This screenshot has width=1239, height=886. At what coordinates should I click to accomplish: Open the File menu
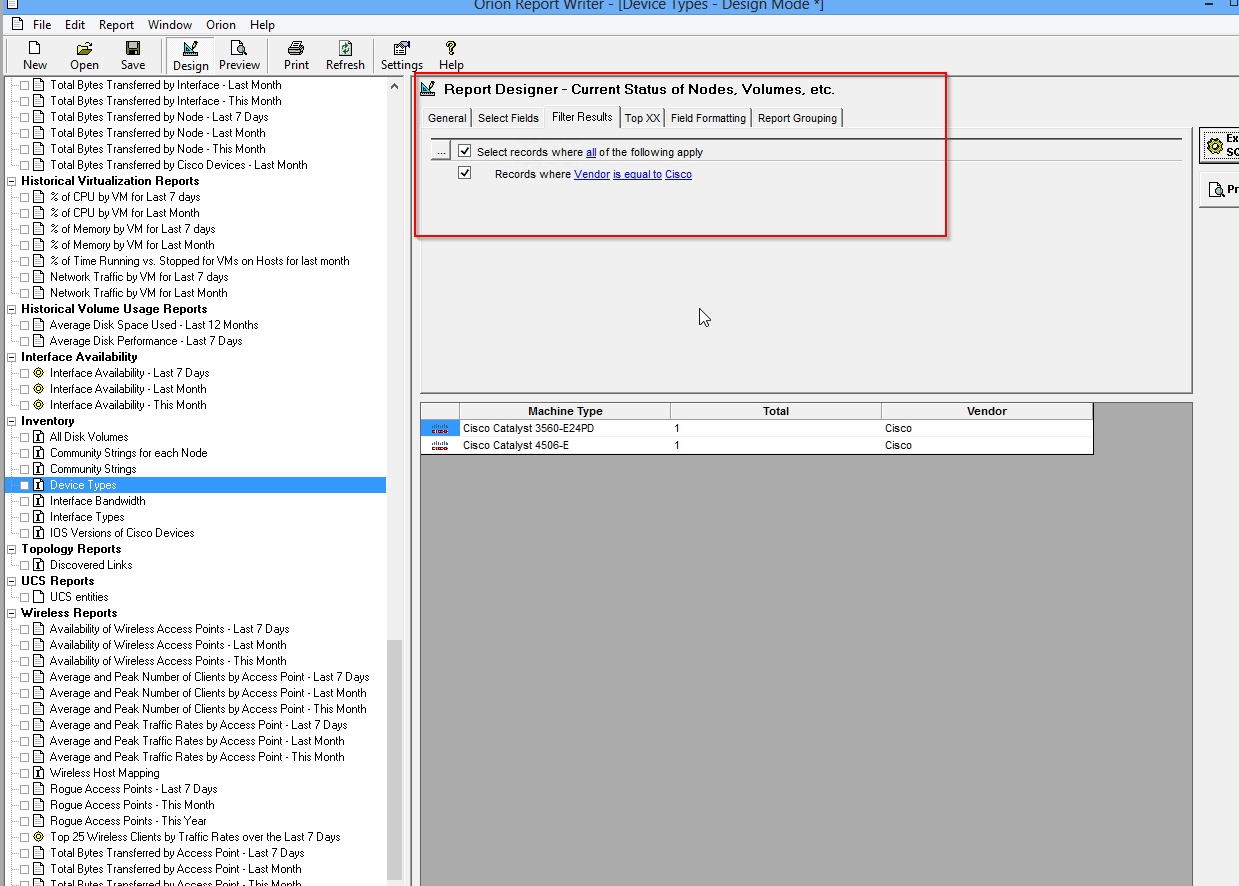42,25
